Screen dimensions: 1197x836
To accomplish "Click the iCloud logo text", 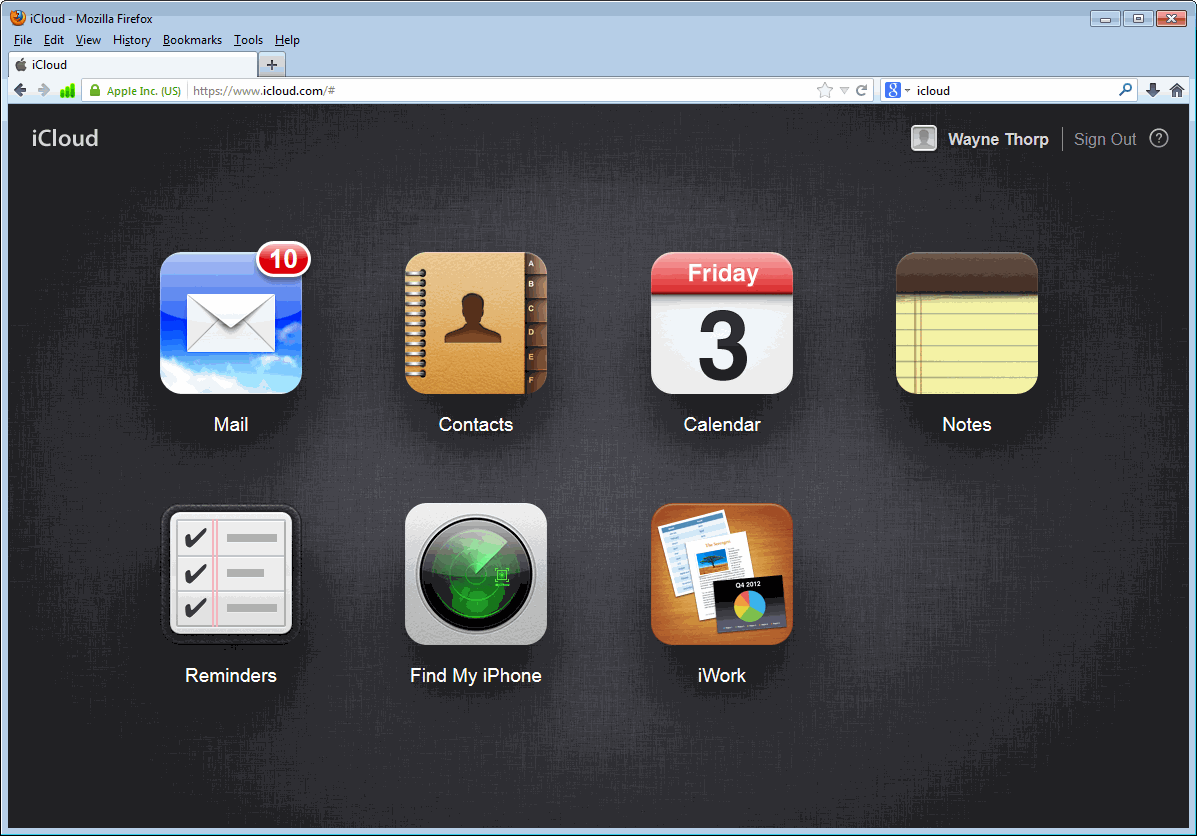I will 65,138.
